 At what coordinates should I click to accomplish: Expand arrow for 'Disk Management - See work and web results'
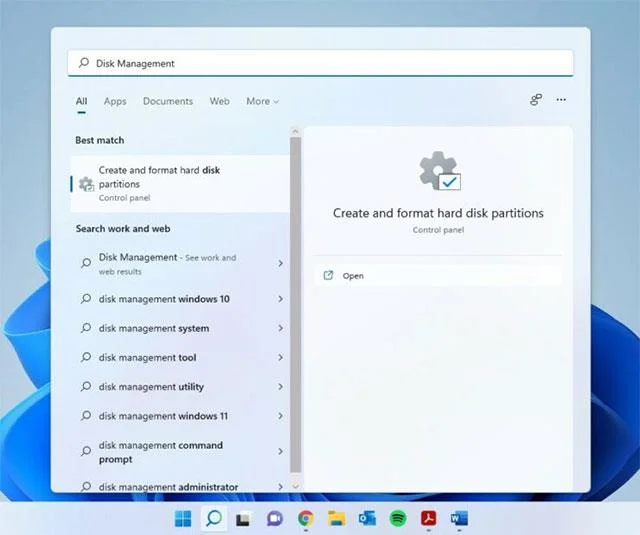[280, 263]
